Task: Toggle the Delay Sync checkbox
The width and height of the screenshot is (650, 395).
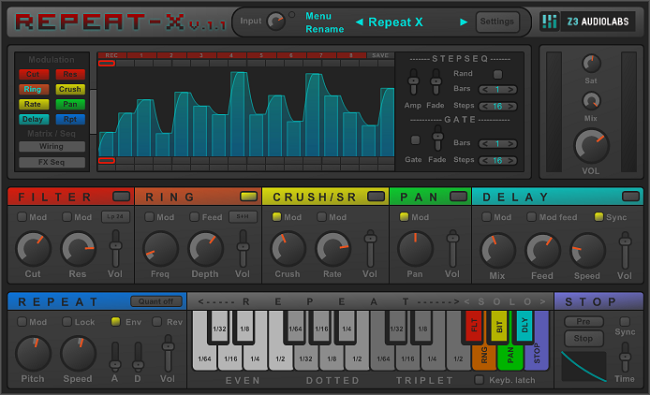Action: click(x=599, y=217)
